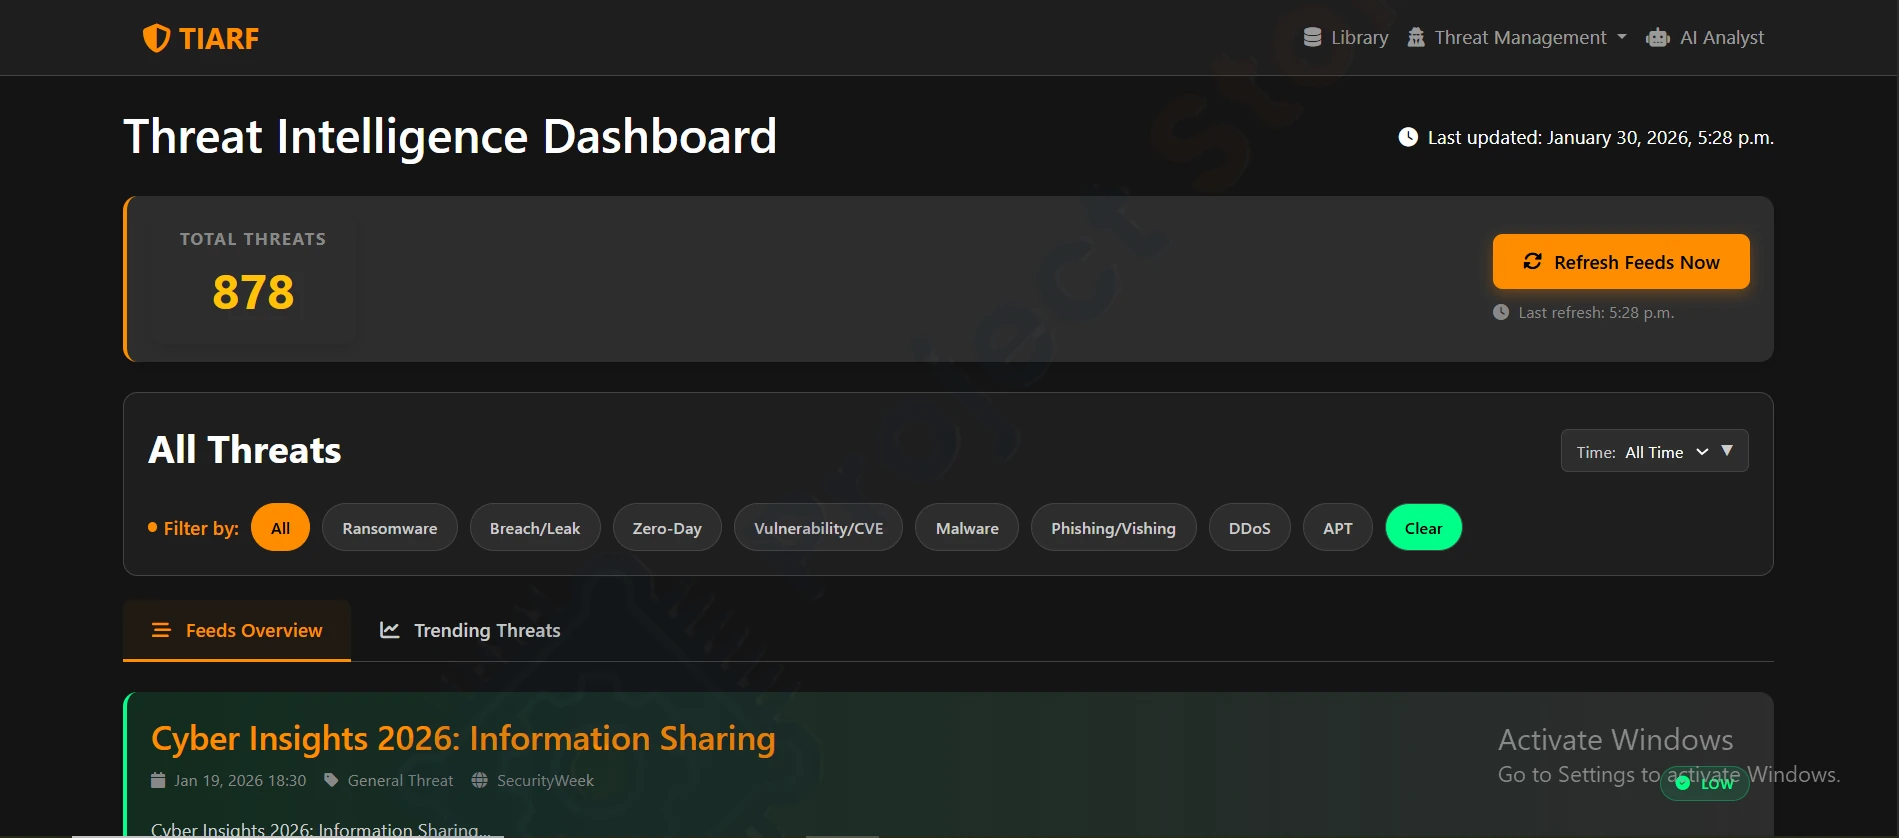Toggle the Zero-Day filter chip
The width and height of the screenshot is (1899, 838).
666,528
